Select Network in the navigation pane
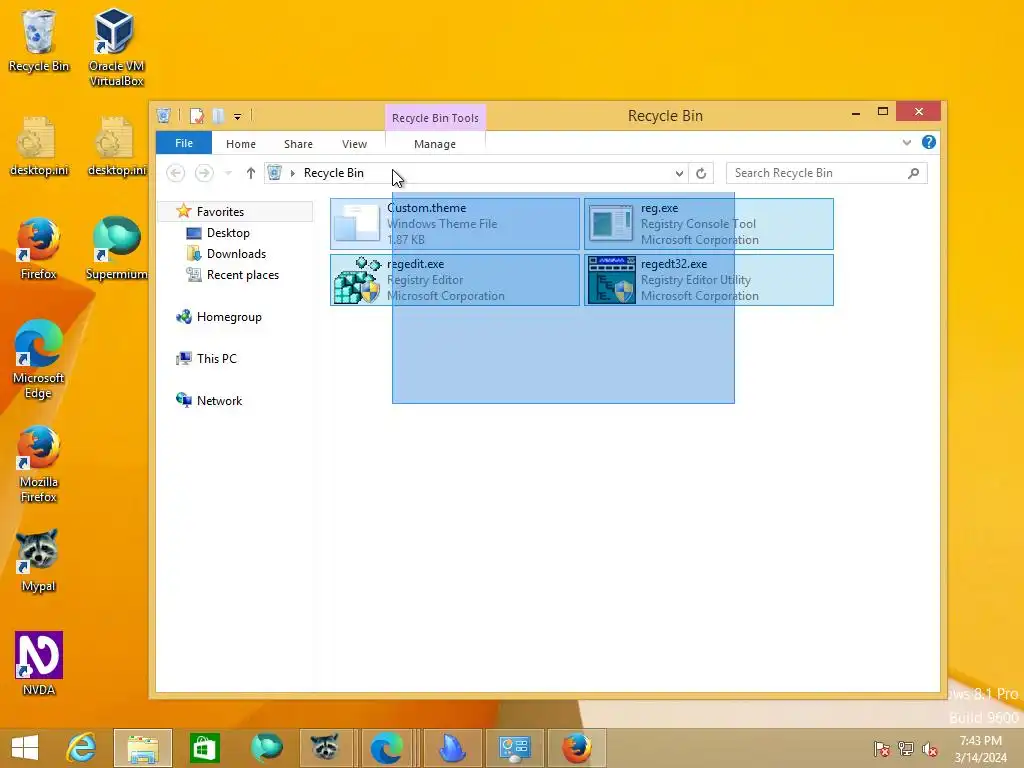Screen dimensions: 1024x768 [219, 400]
